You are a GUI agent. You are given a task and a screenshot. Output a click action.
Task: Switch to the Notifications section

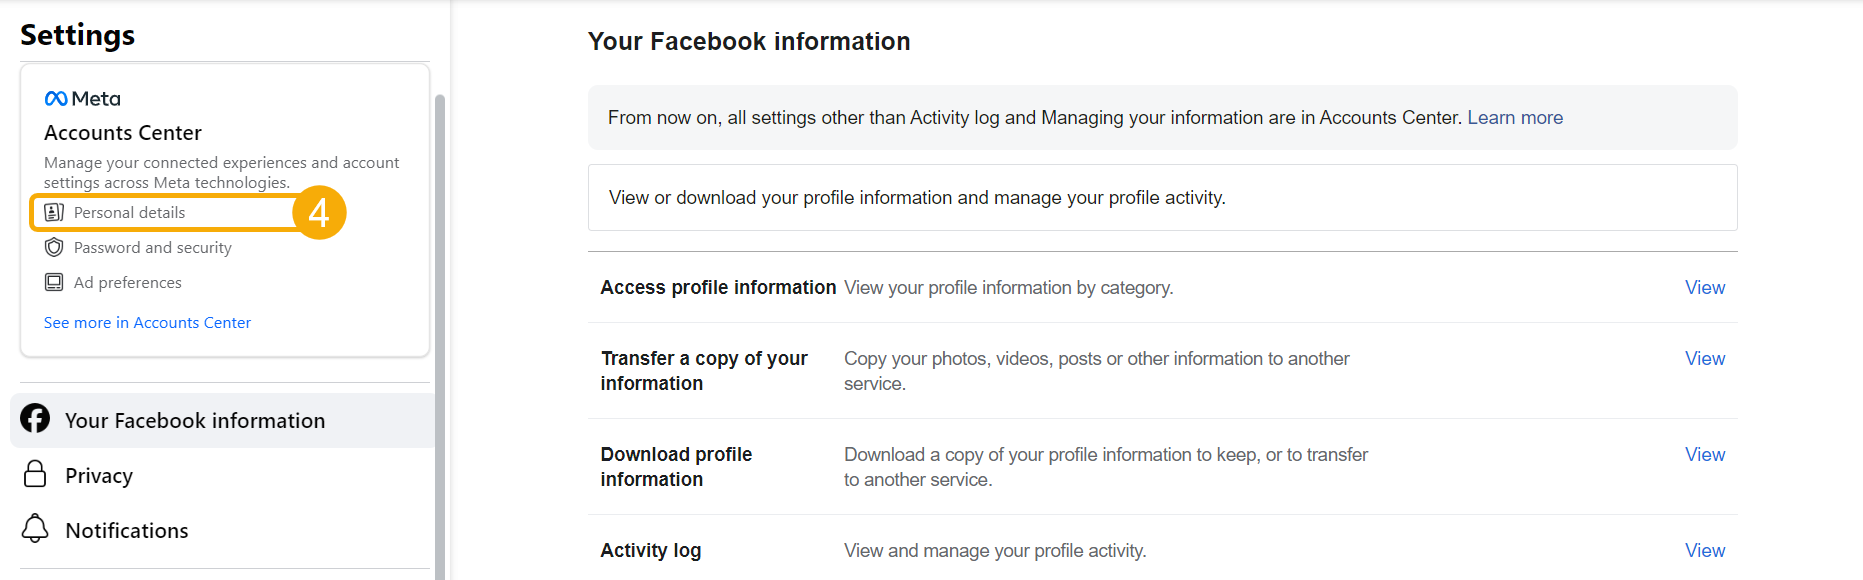point(126,530)
